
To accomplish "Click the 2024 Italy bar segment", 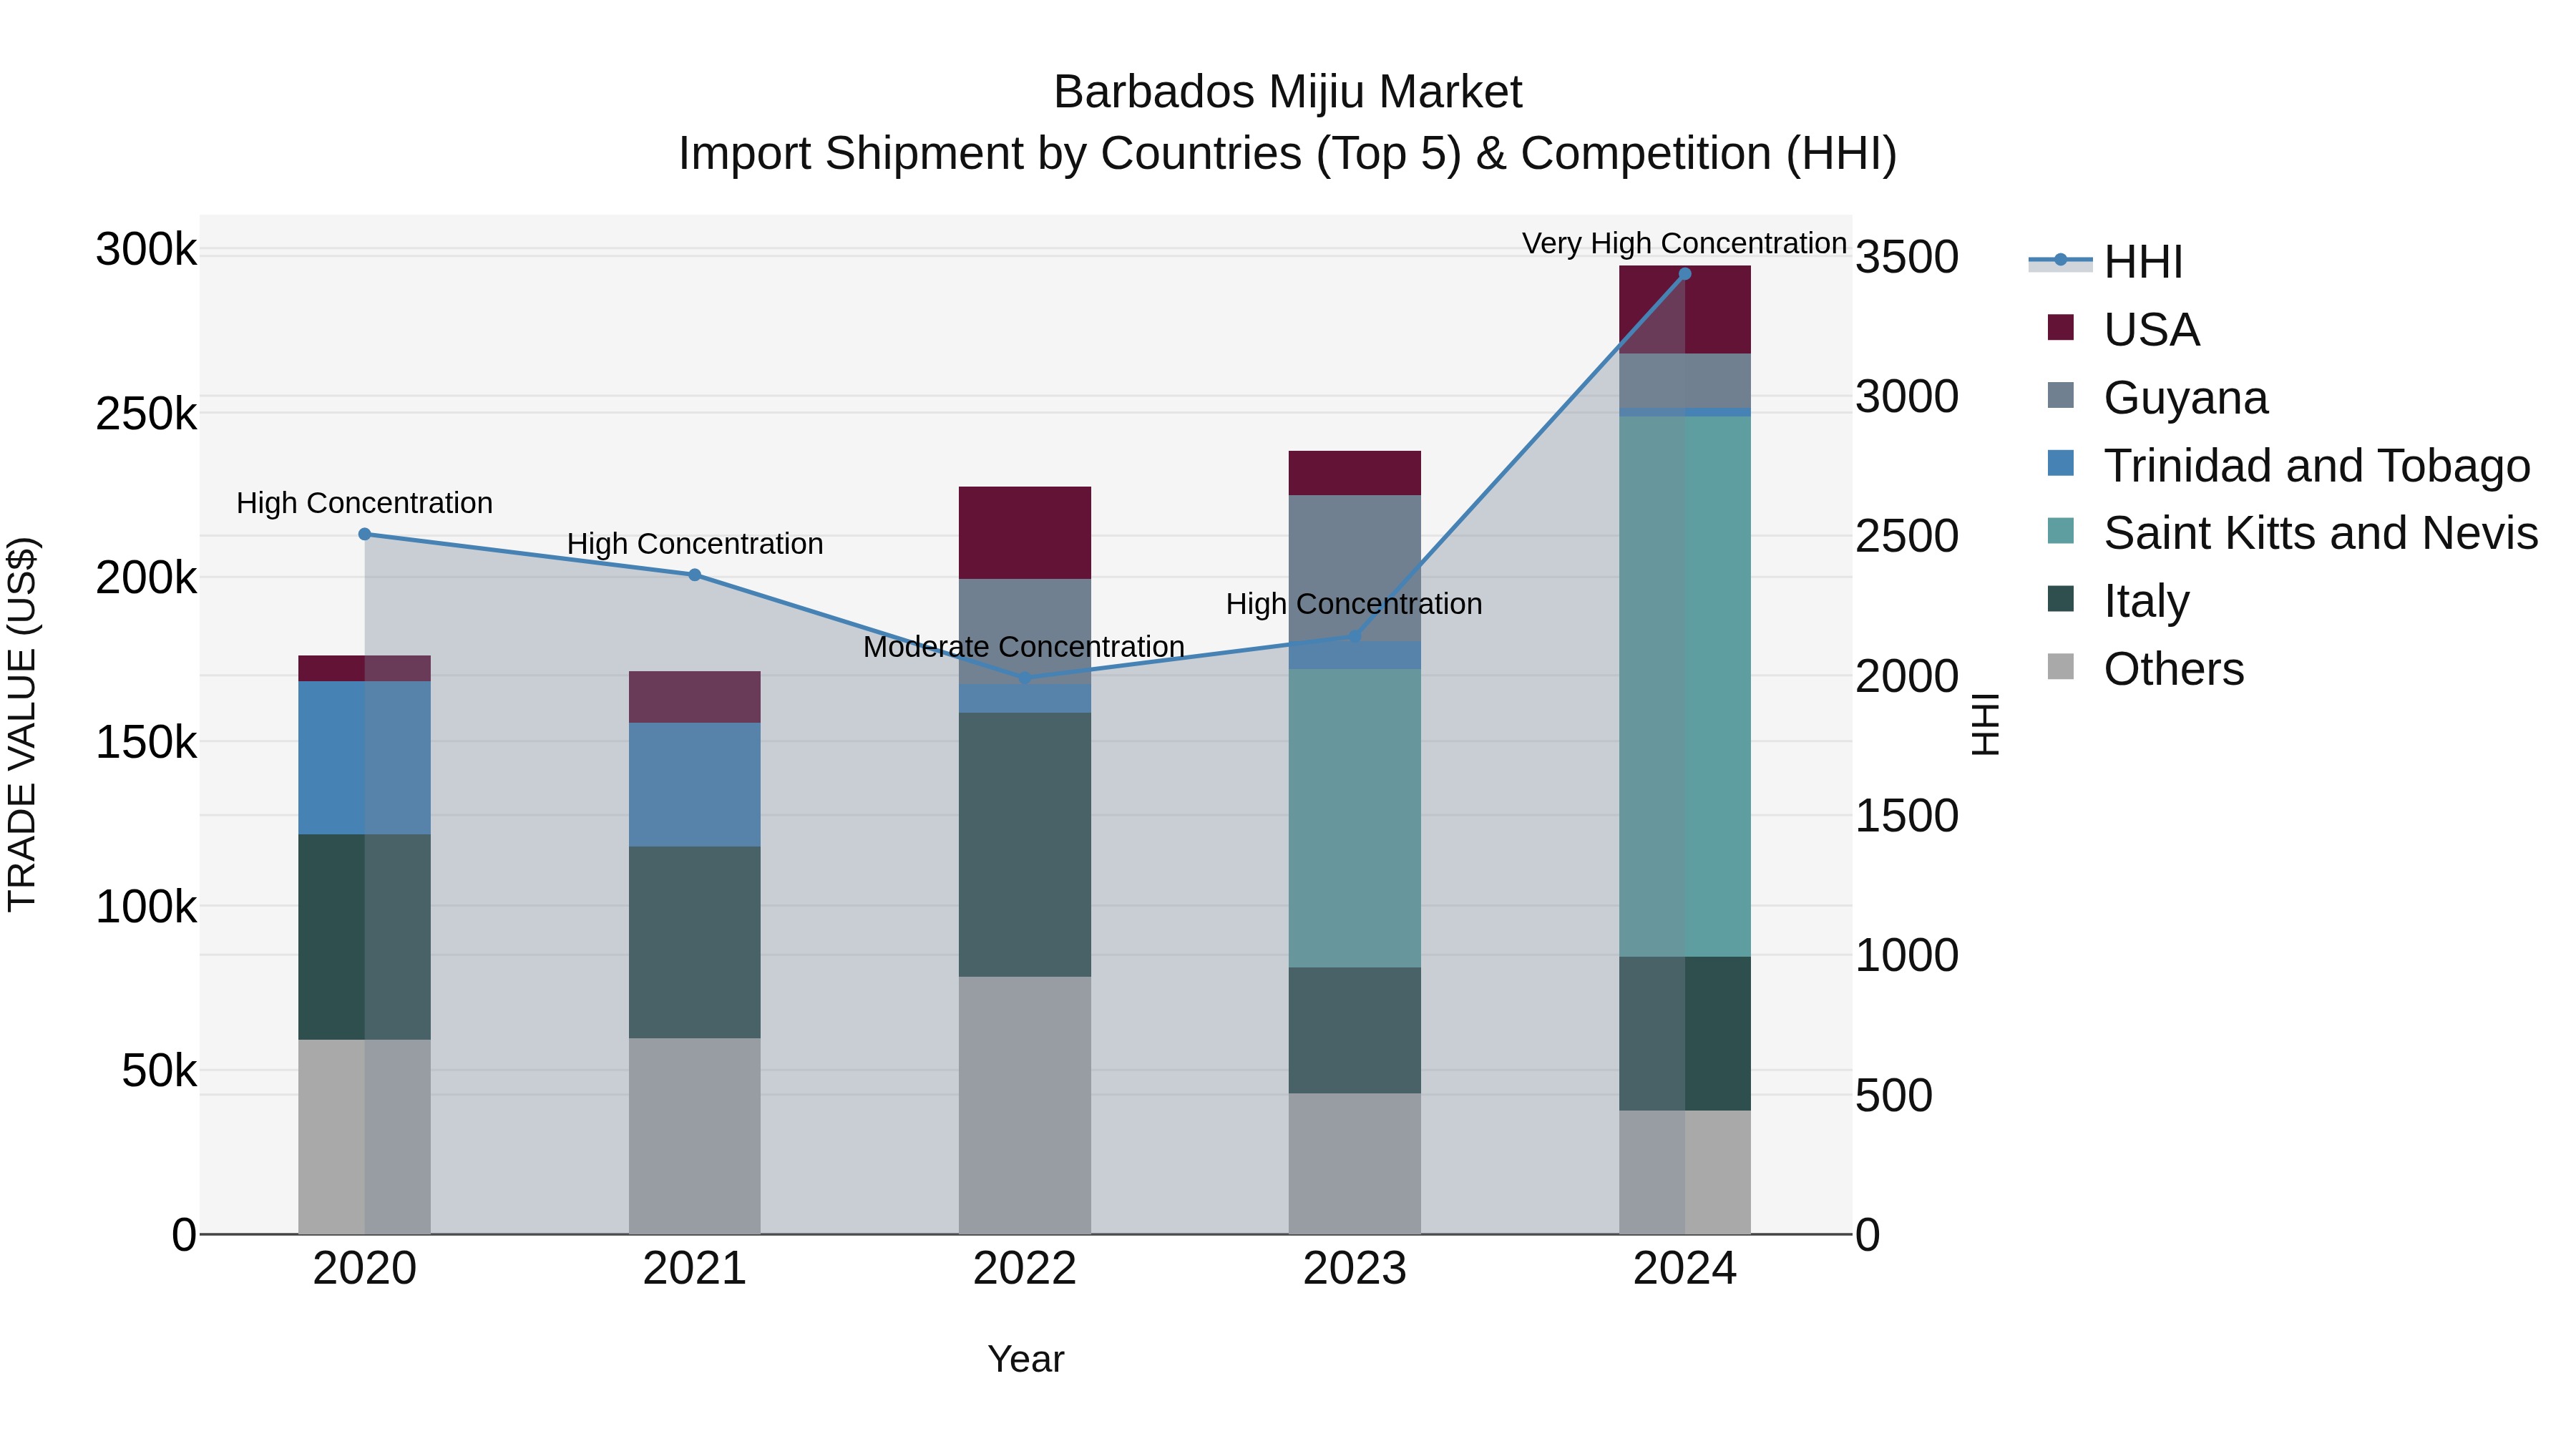I will pyautogui.click(x=1685, y=1034).
